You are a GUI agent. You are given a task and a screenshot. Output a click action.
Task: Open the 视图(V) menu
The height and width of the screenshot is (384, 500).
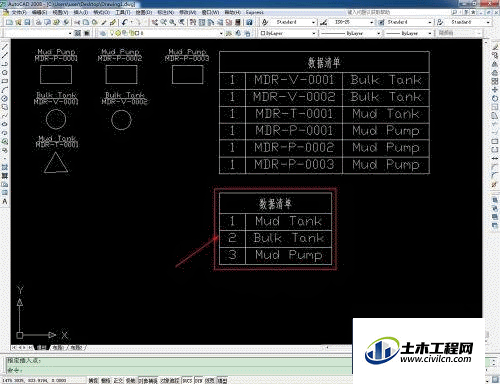click(60, 12)
